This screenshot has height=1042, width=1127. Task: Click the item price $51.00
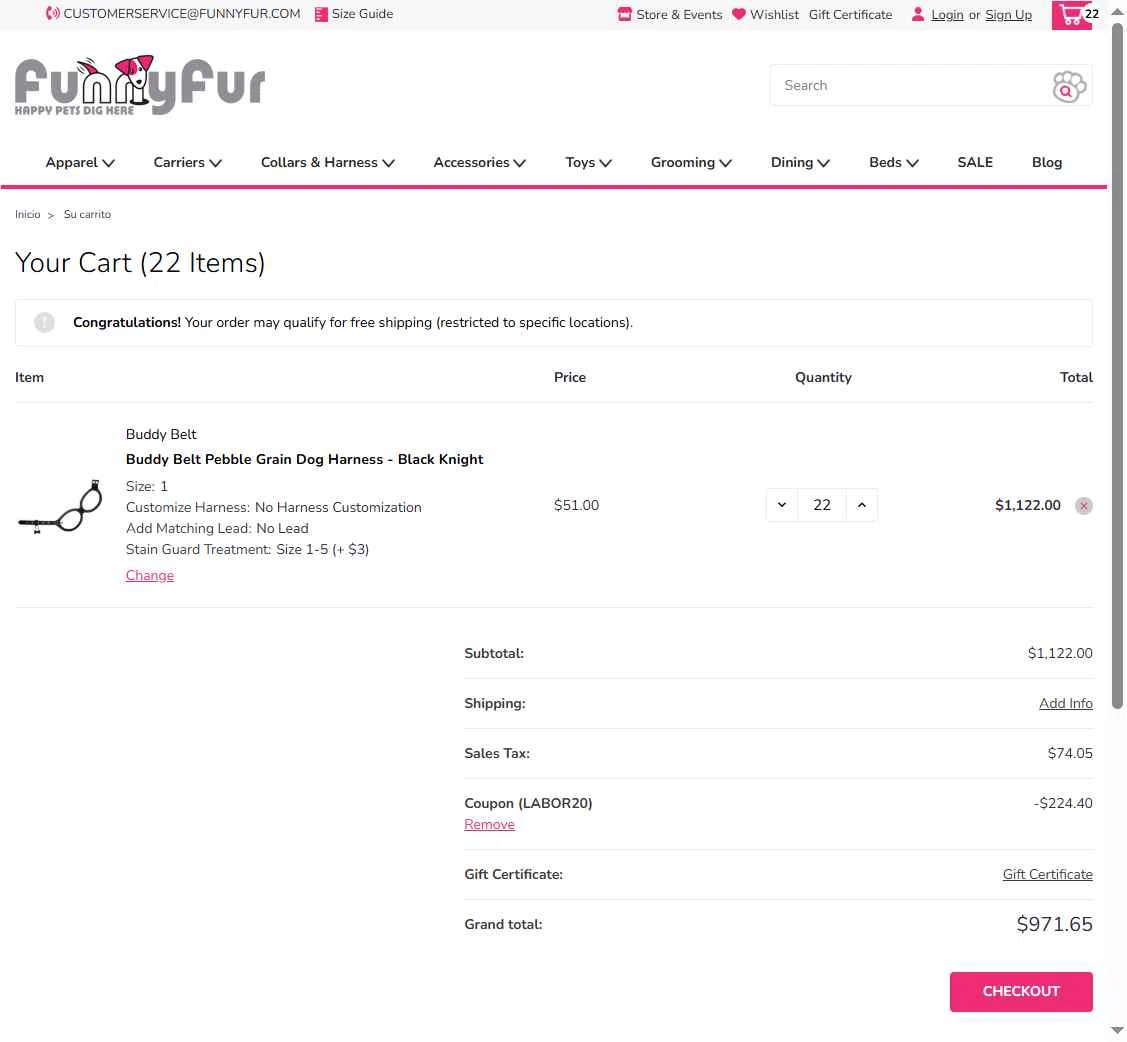click(576, 505)
